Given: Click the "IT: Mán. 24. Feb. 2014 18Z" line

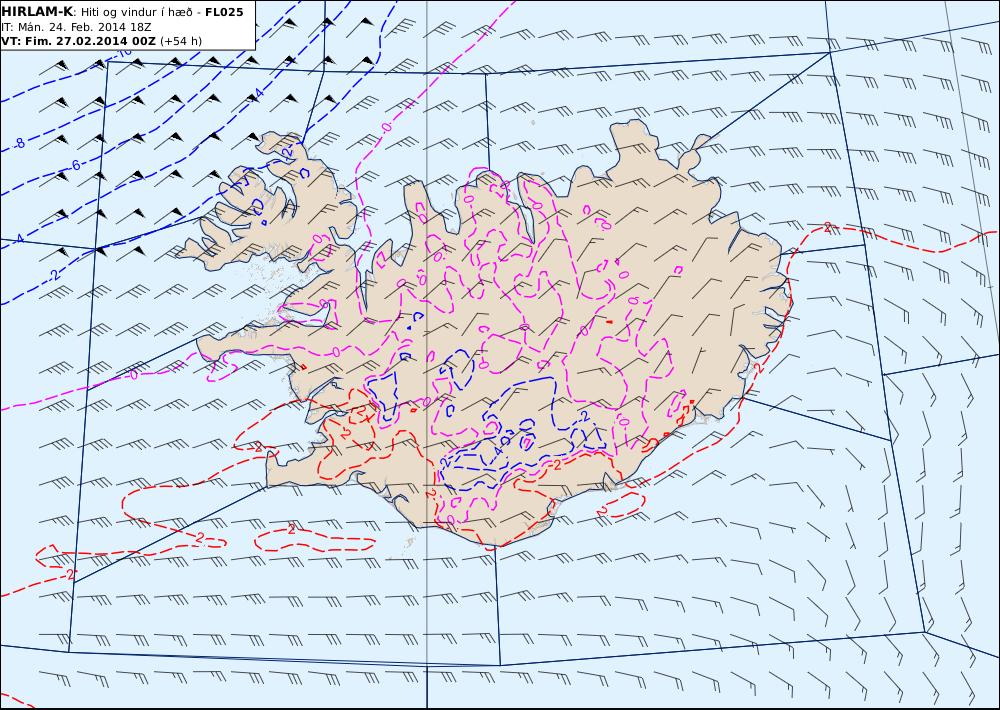Looking at the screenshot, I should click(77, 27).
